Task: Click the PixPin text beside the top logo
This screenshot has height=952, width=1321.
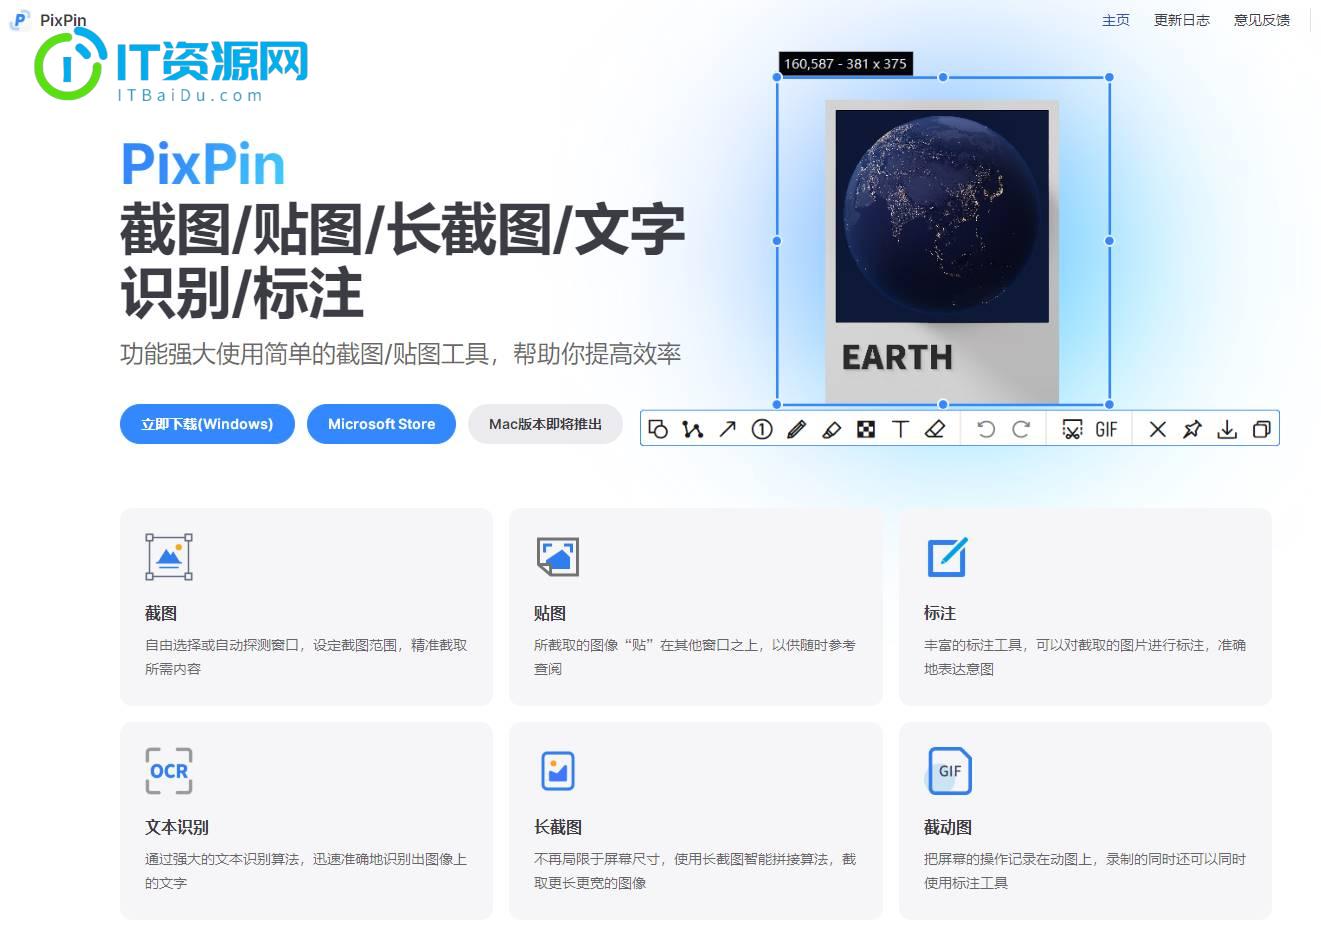Action: [x=63, y=20]
